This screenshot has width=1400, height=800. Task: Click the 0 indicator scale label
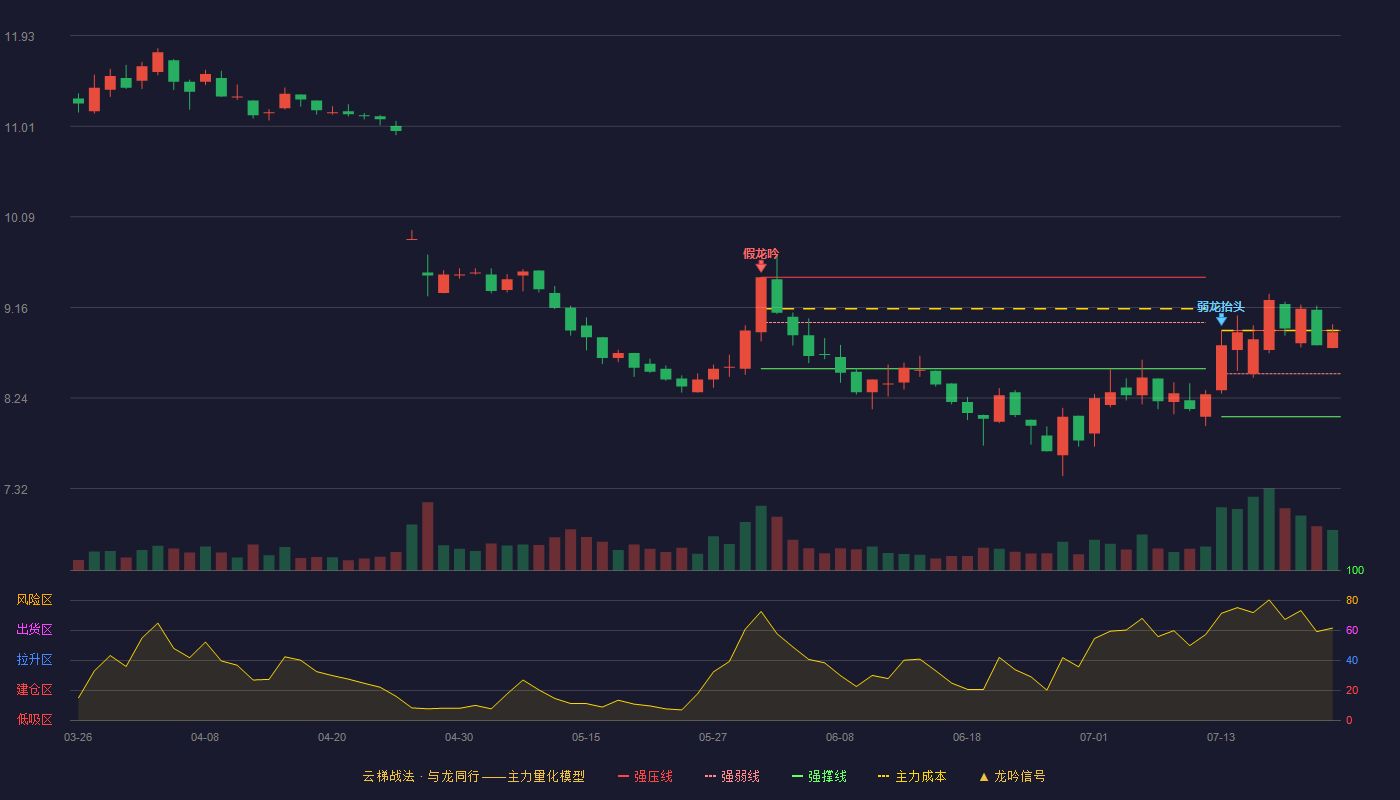click(x=1349, y=720)
